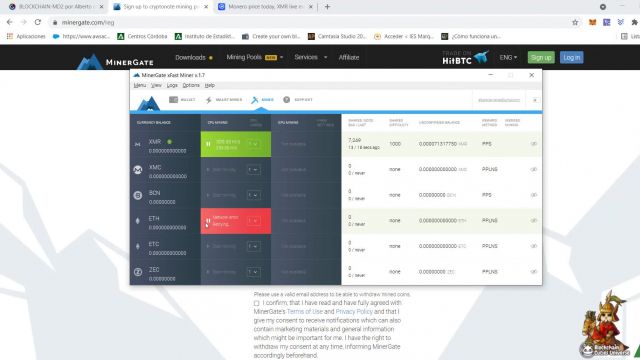Open XMR CPU cores dropdown
Viewport: 640px width, 360px height.
coord(253,144)
